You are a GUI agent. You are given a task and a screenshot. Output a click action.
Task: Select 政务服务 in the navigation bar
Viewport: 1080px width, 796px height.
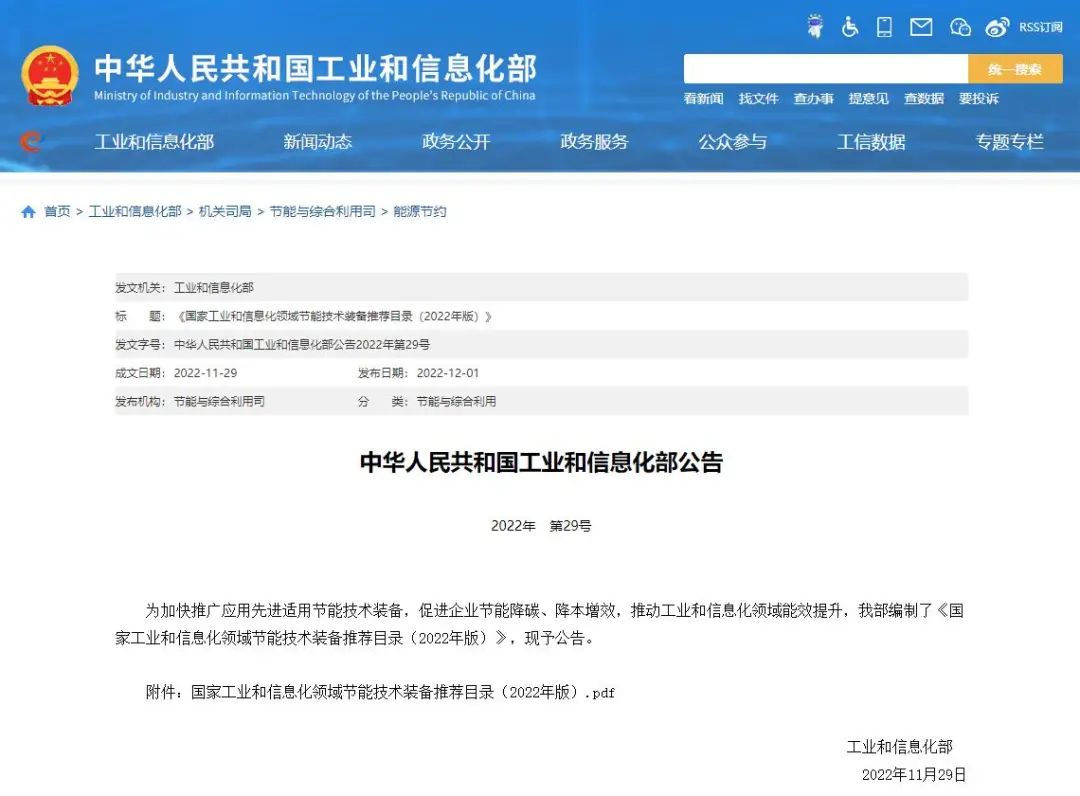pyautogui.click(x=593, y=141)
